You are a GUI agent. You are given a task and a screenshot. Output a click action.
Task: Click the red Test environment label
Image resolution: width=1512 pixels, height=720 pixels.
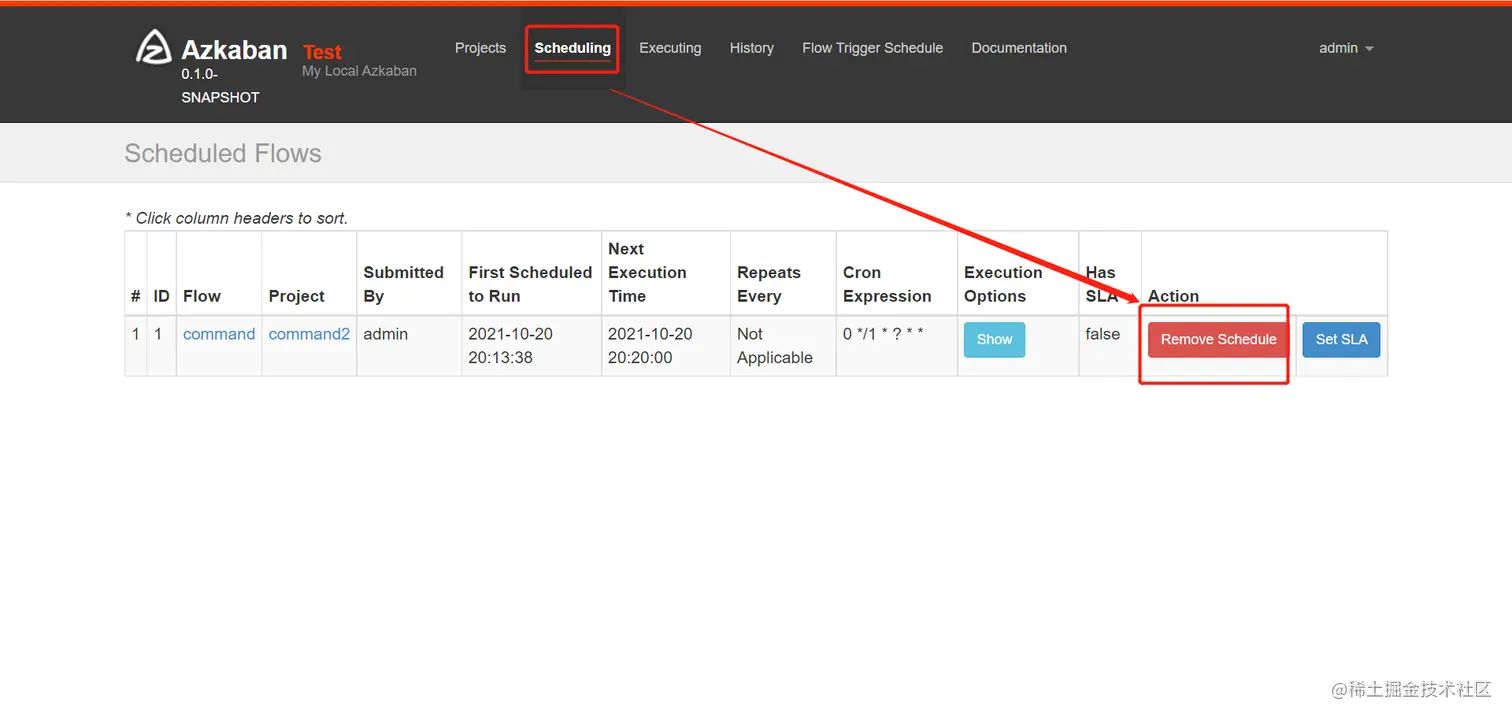322,52
